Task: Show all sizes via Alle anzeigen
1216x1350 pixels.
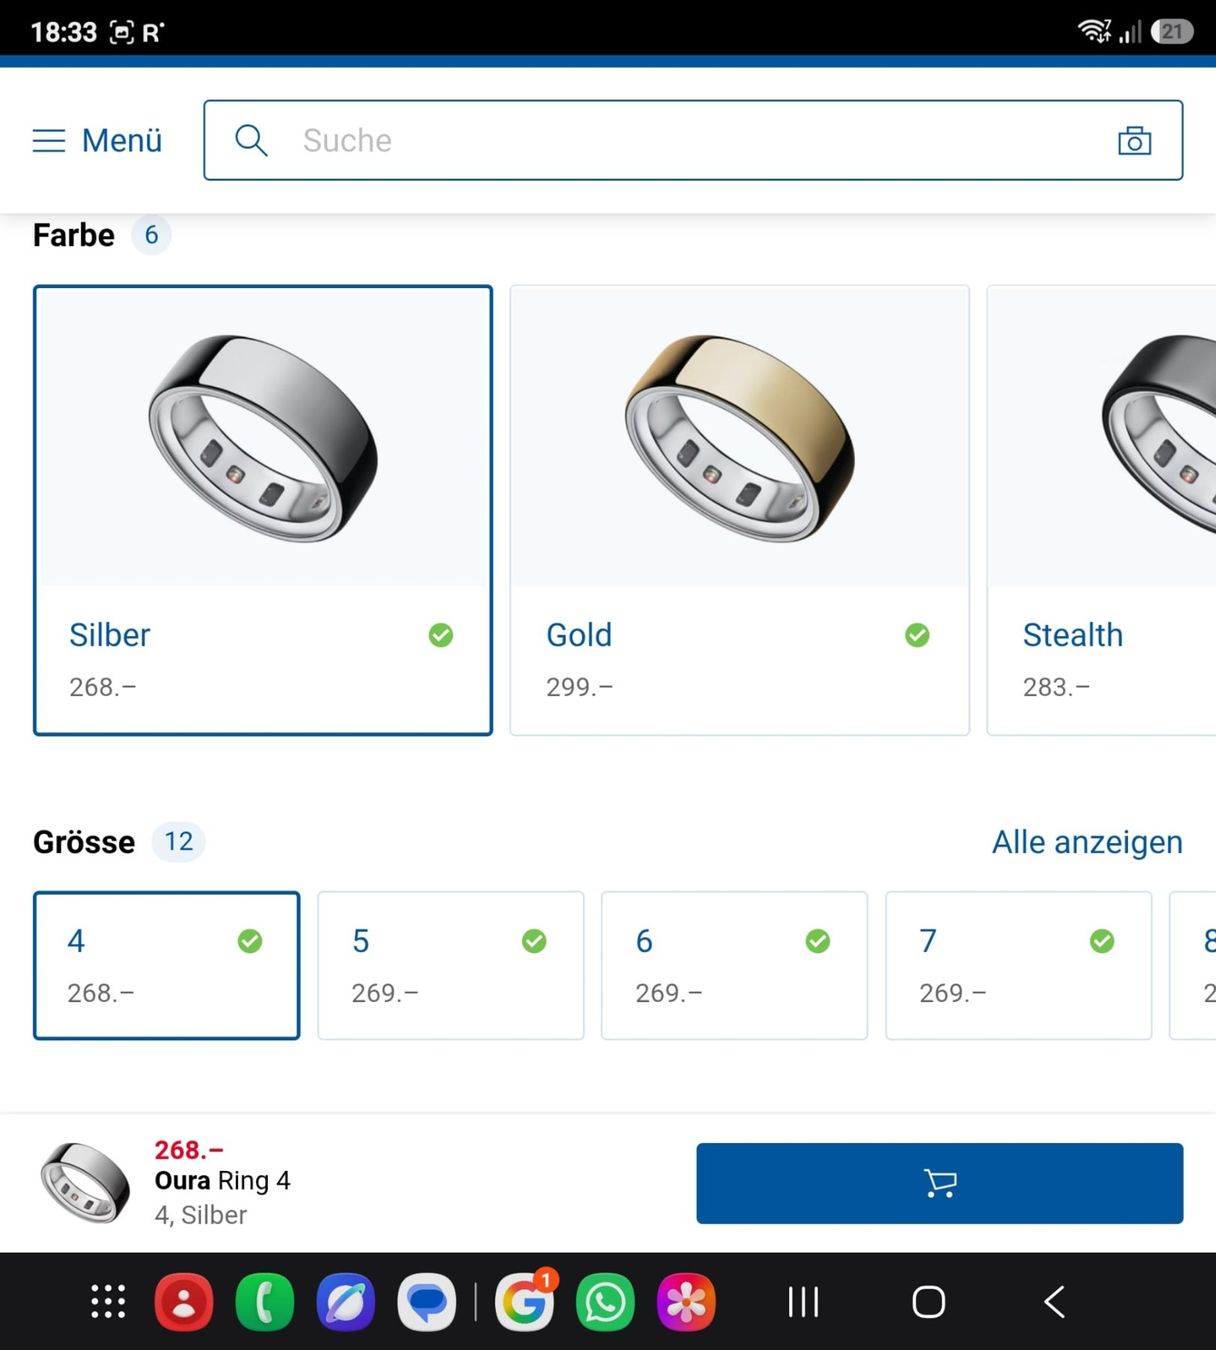Action: 1087,842
